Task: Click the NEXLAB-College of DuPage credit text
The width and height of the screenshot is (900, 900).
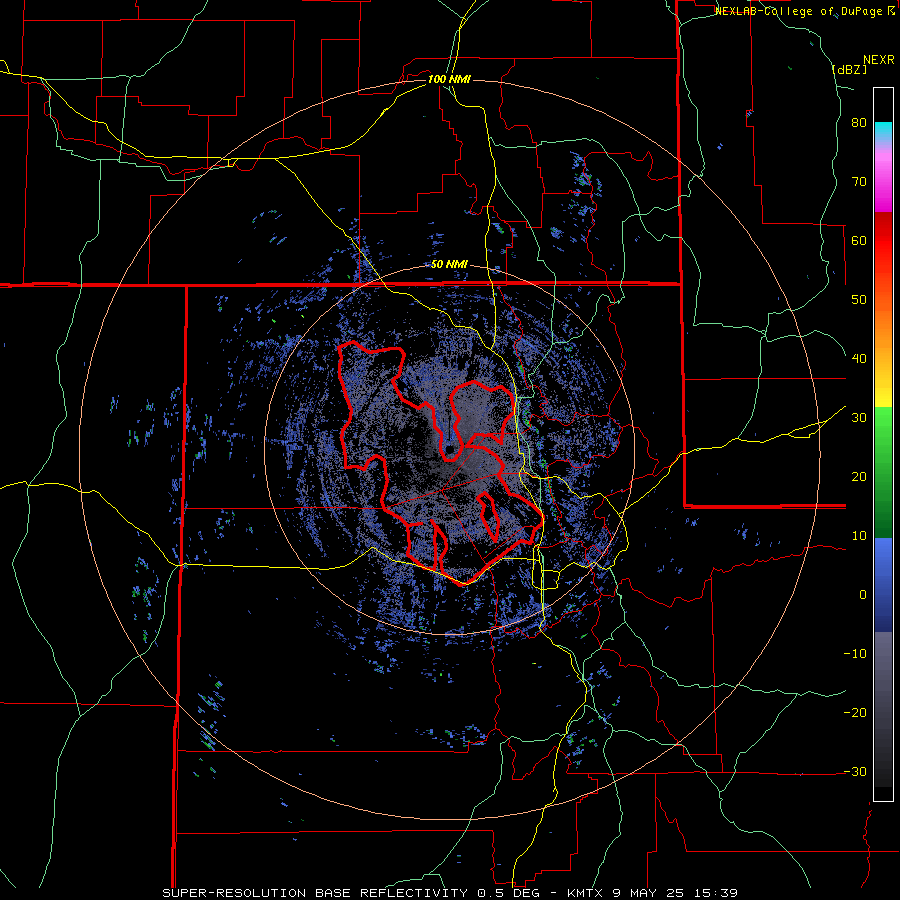Action: tap(805, 11)
